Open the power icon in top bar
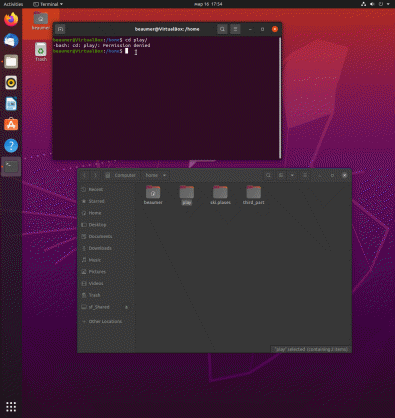Viewport: 395px width, 418px height. 381,4
